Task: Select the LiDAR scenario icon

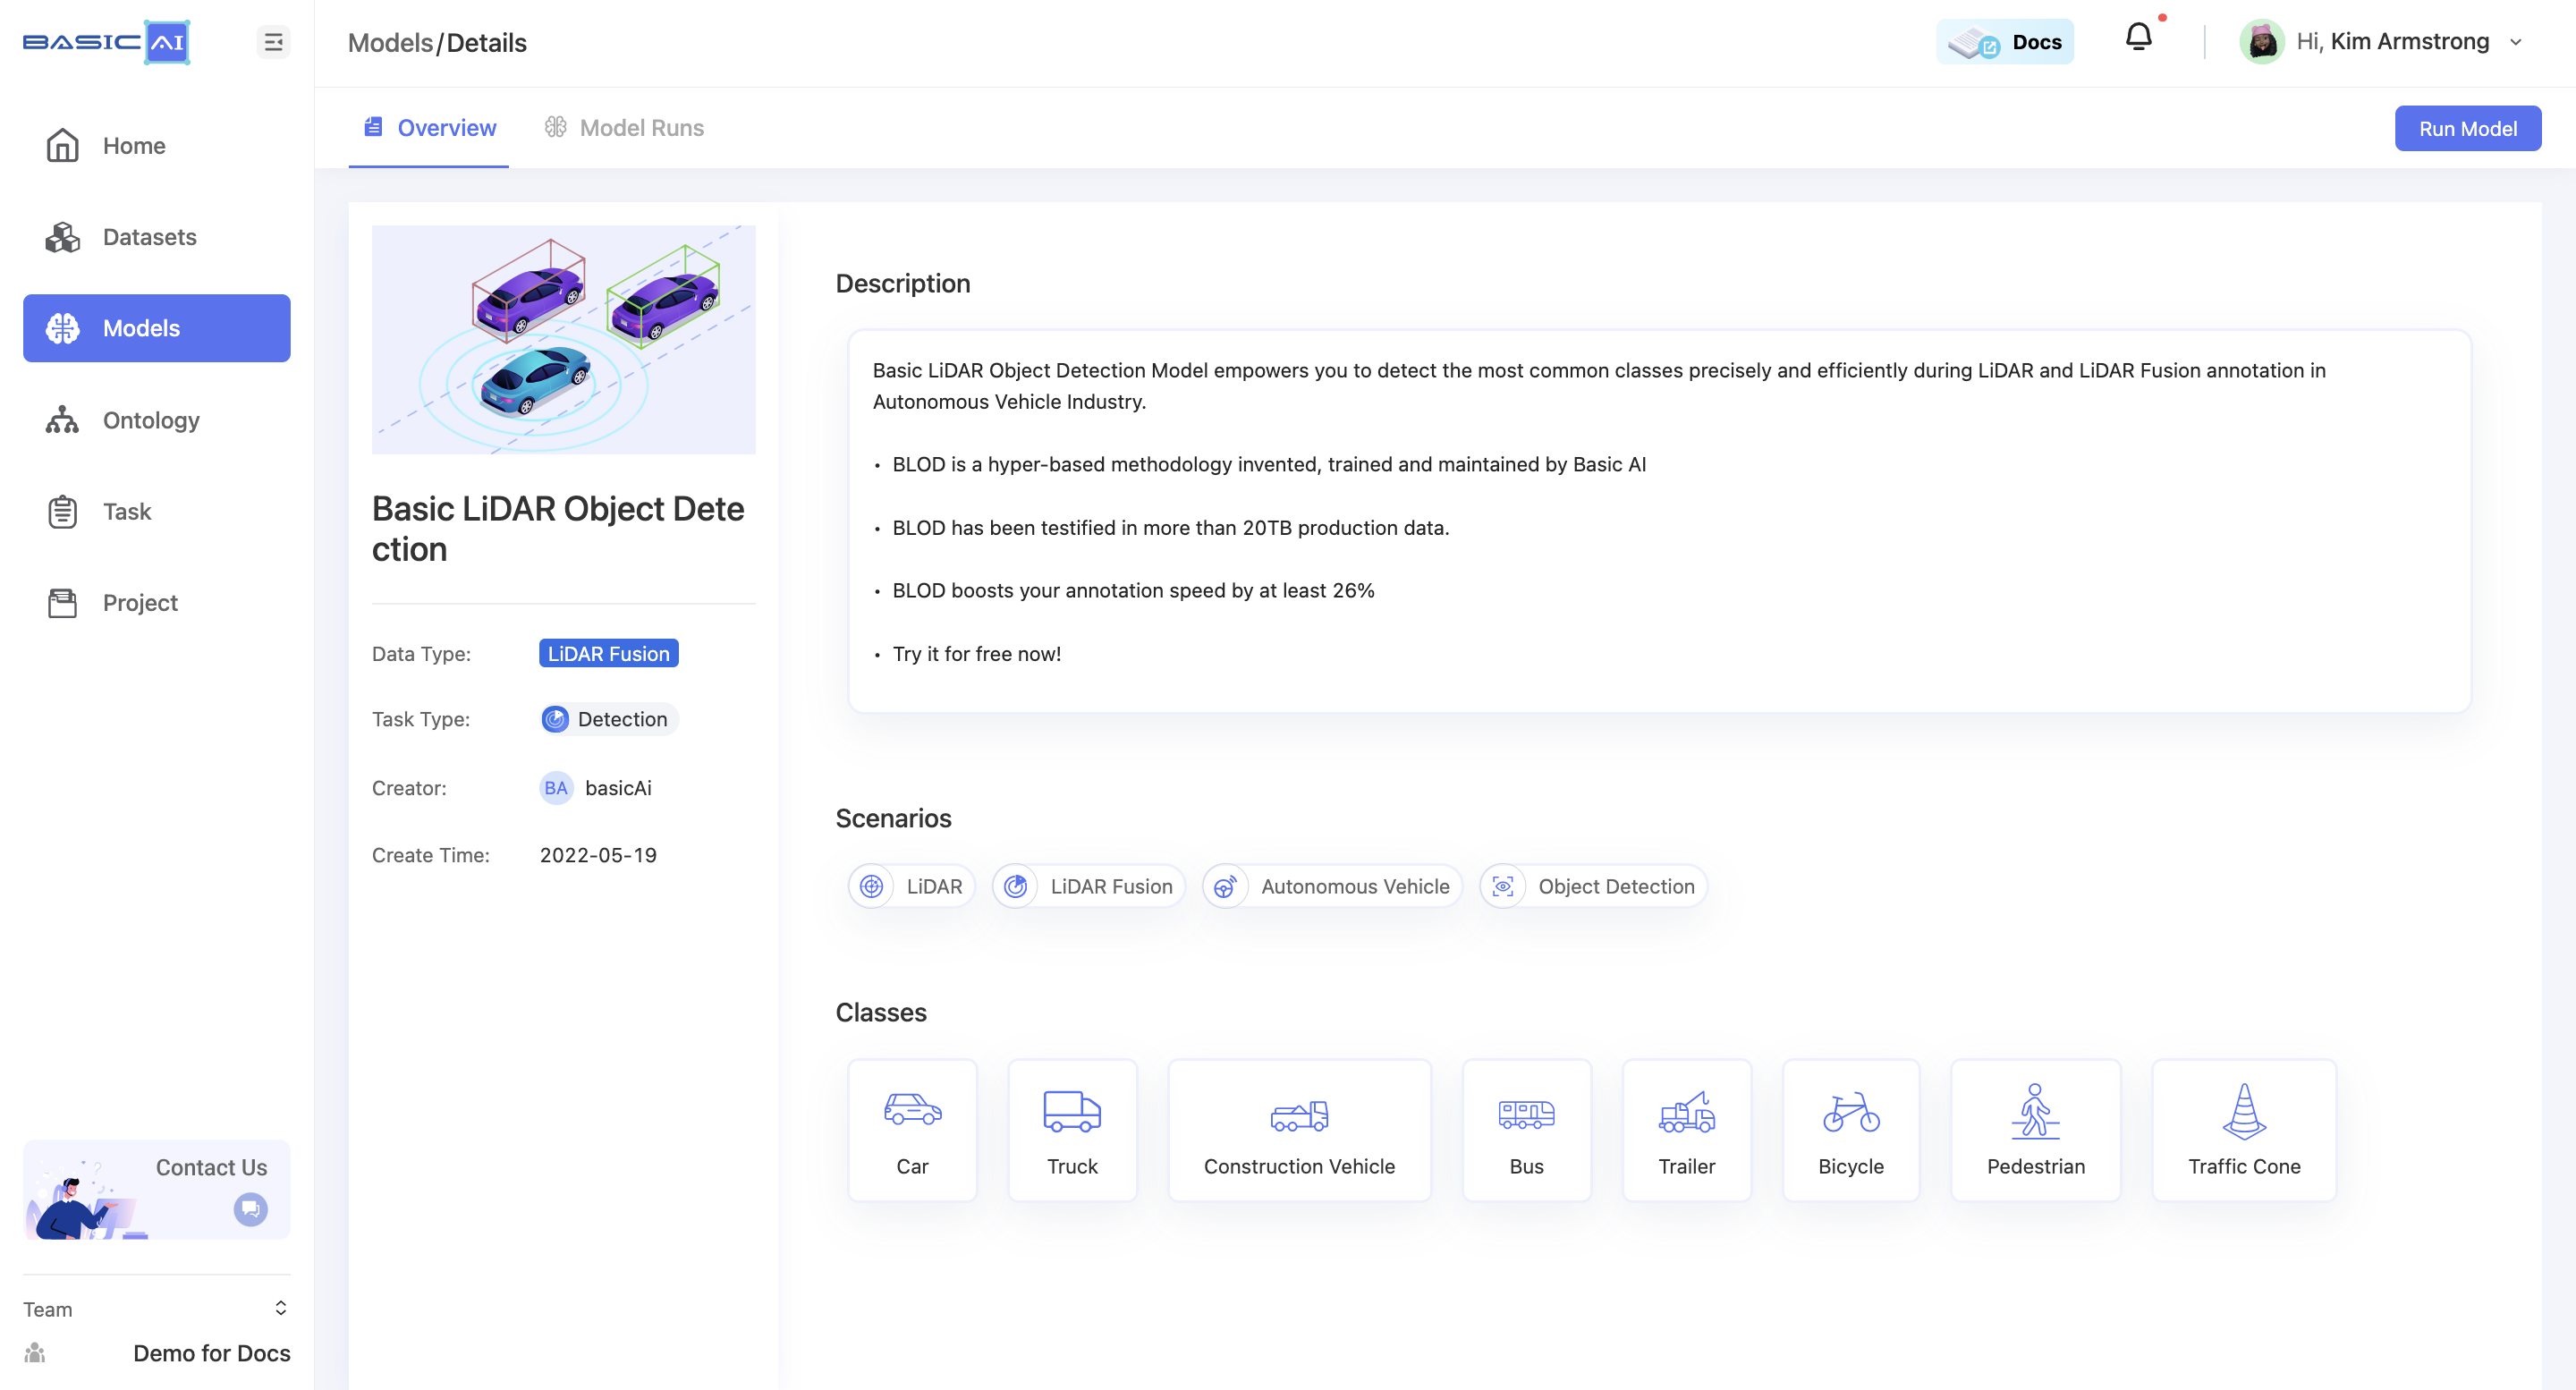Action: (x=871, y=885)
